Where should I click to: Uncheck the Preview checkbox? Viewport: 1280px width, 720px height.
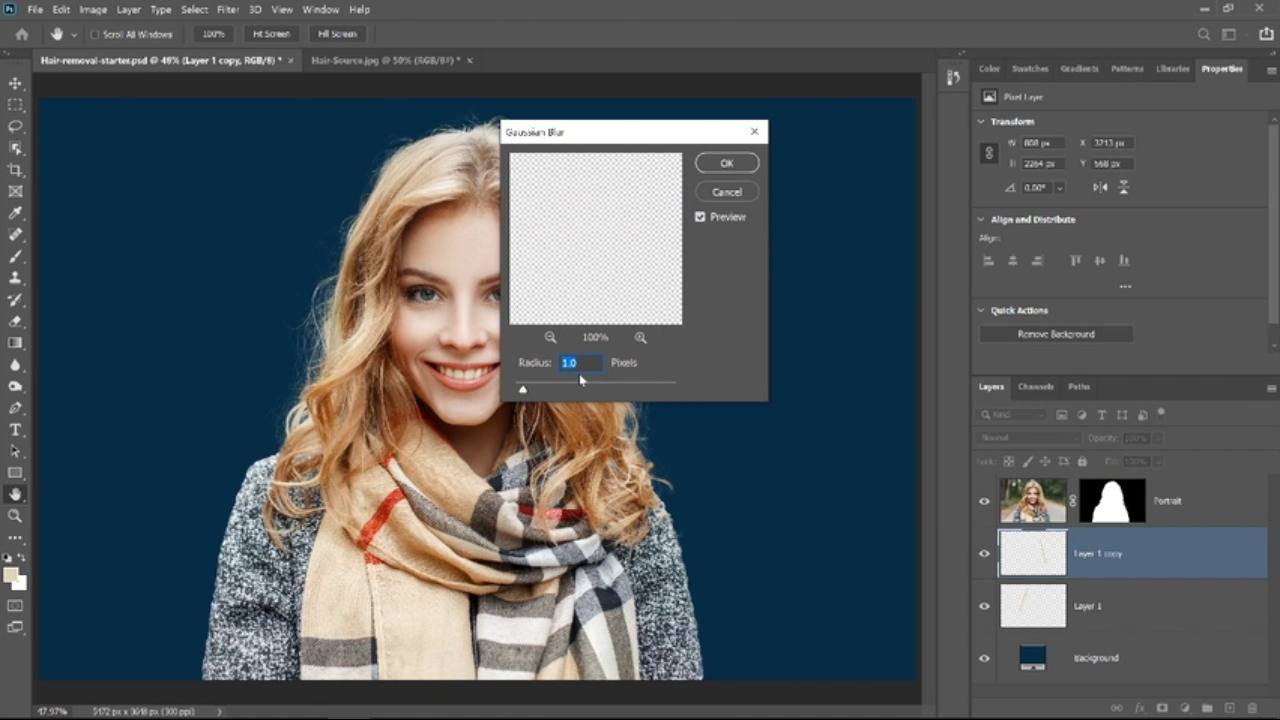700,217
